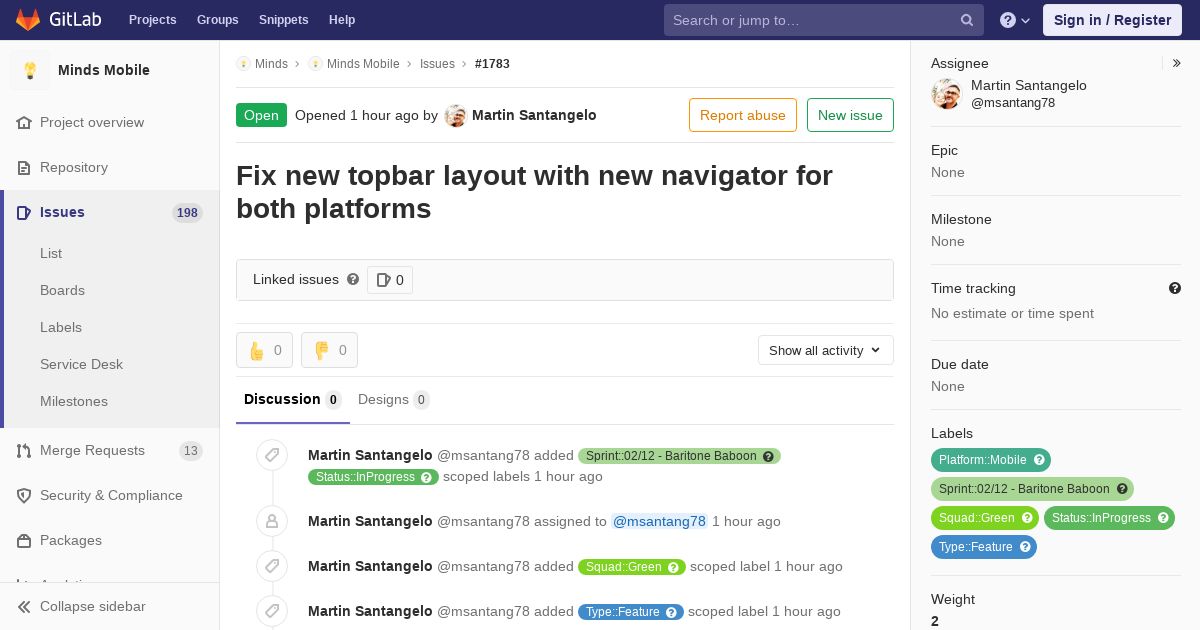Viewport: 1200px width, 630px height.
Task: Click the Open status badge
Action: (x=261, y=115)
